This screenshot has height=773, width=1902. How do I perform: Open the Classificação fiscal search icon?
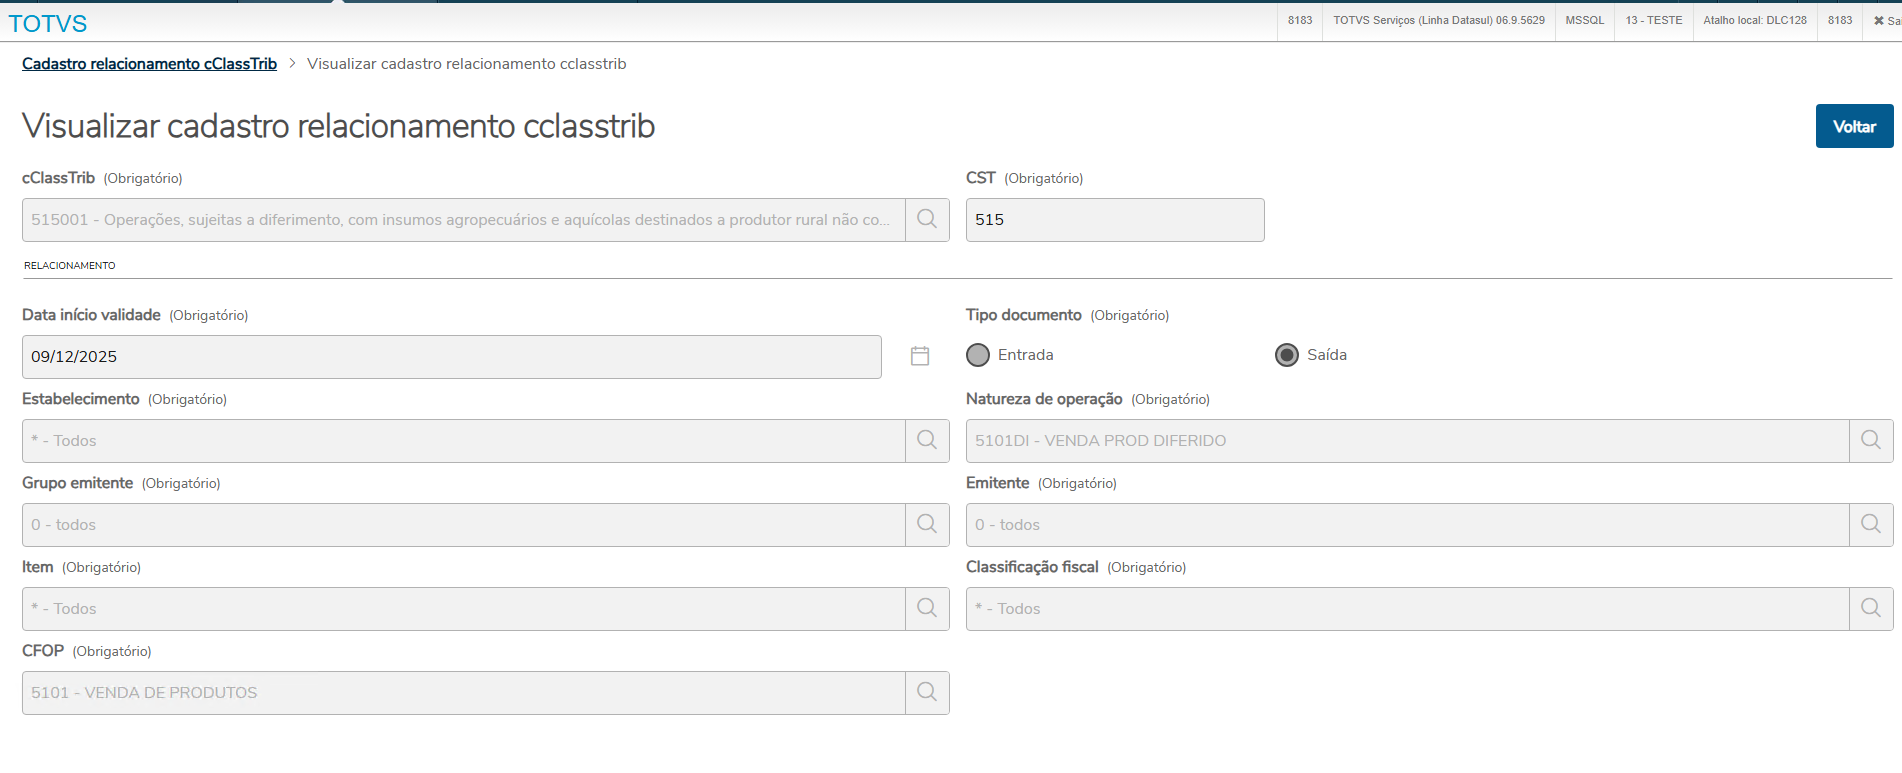1871,609
